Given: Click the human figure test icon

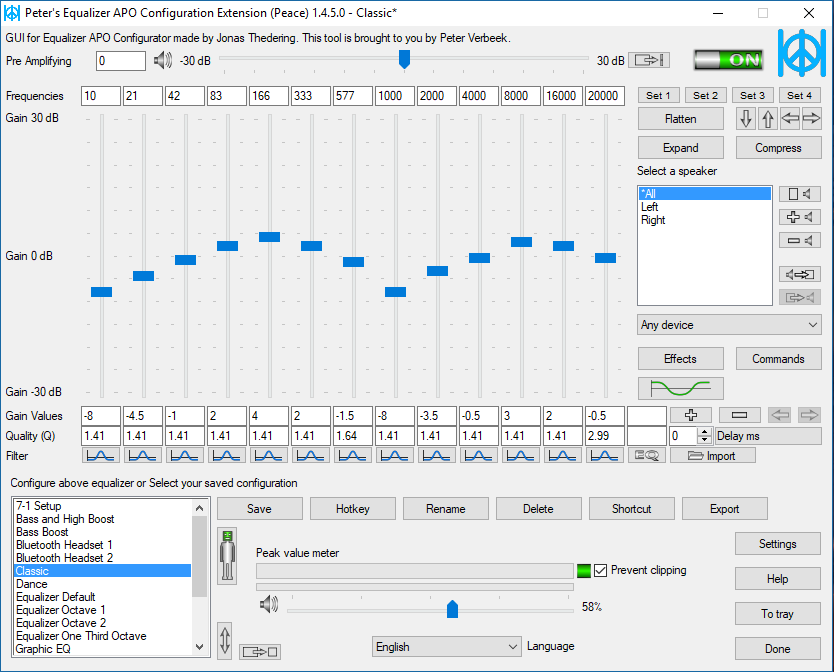Looking at the screenshot, I should click(x=228, y=556).
